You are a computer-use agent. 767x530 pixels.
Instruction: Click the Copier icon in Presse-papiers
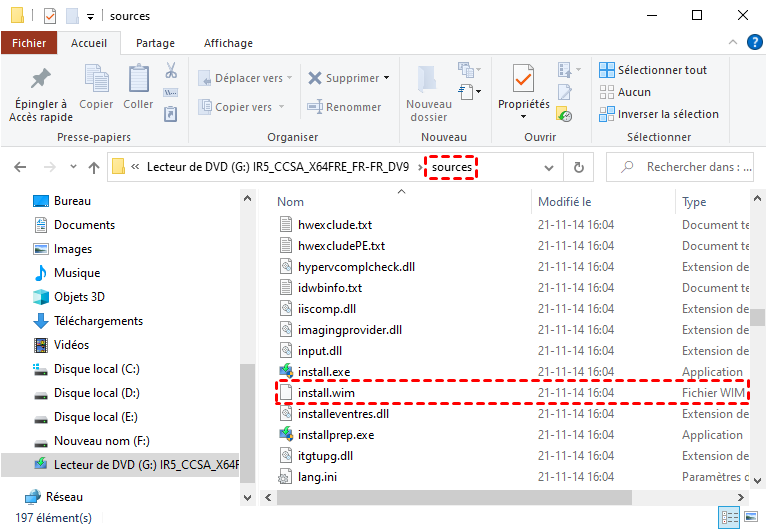coord(96,78)
